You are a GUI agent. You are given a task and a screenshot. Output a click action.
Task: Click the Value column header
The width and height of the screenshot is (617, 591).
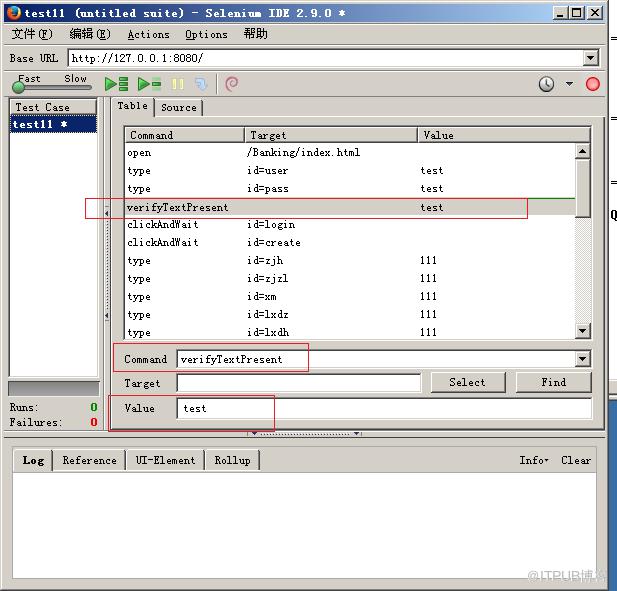click(x=504, y=135)
